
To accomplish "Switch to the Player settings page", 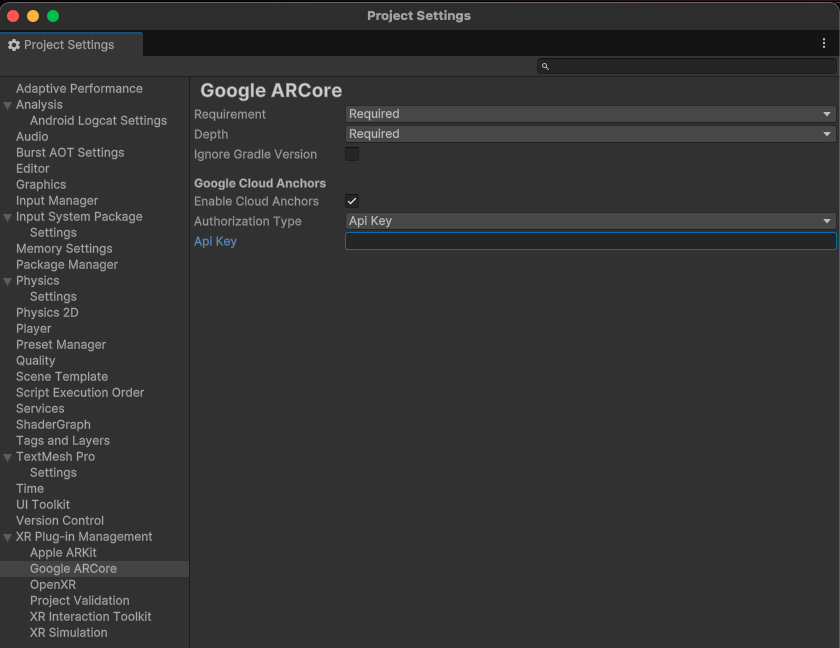I will pyautogui.click(x=33, y=328).
